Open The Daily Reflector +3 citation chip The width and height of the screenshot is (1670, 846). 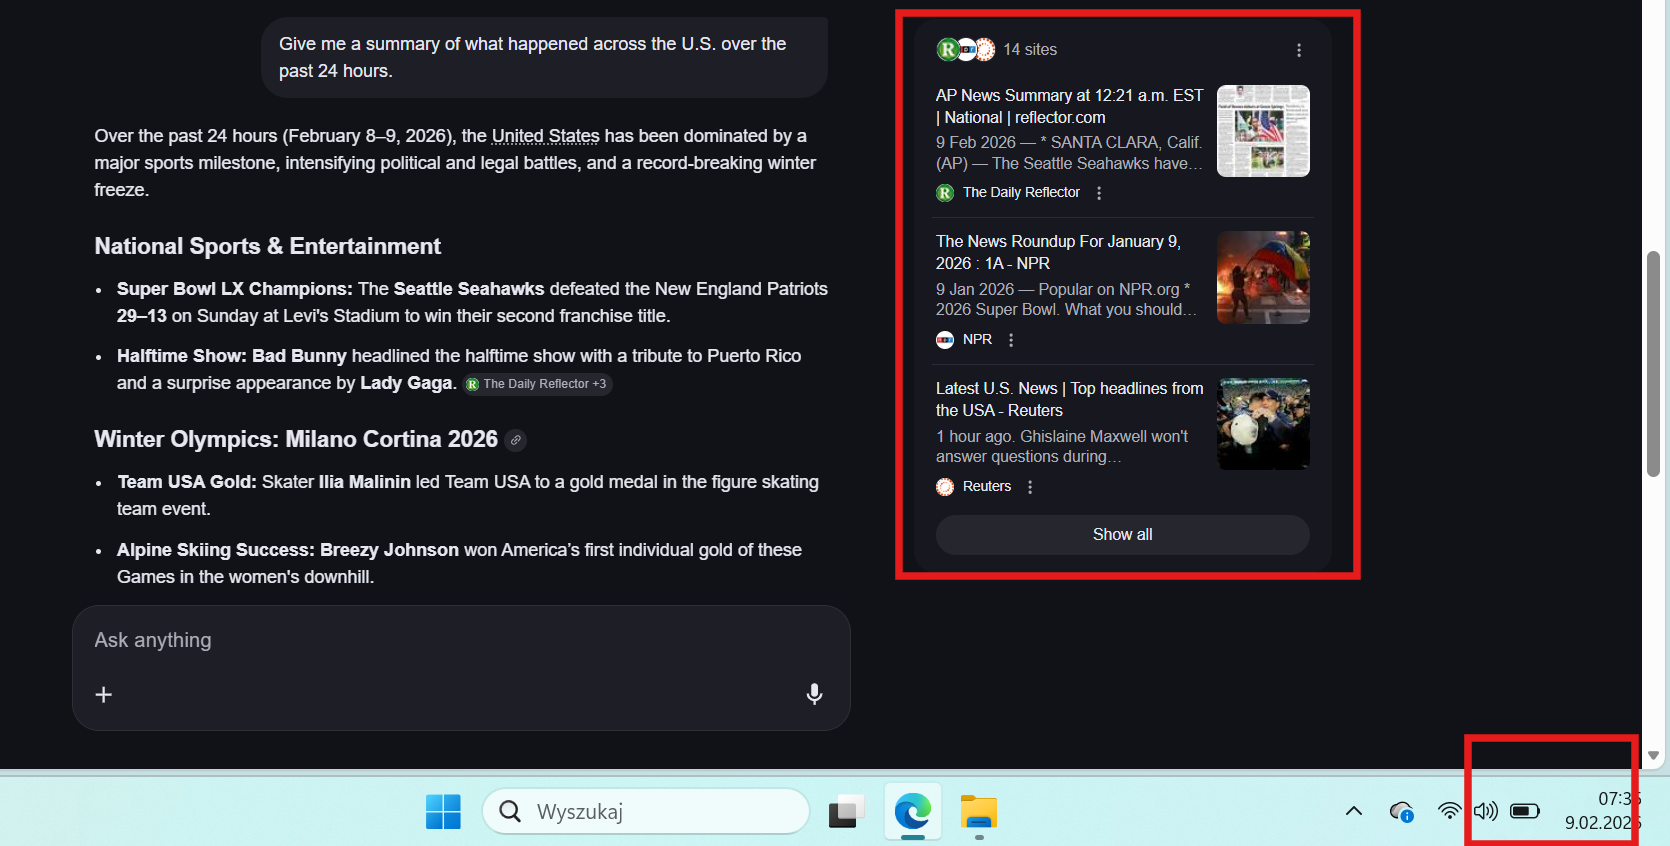point(538,384)
